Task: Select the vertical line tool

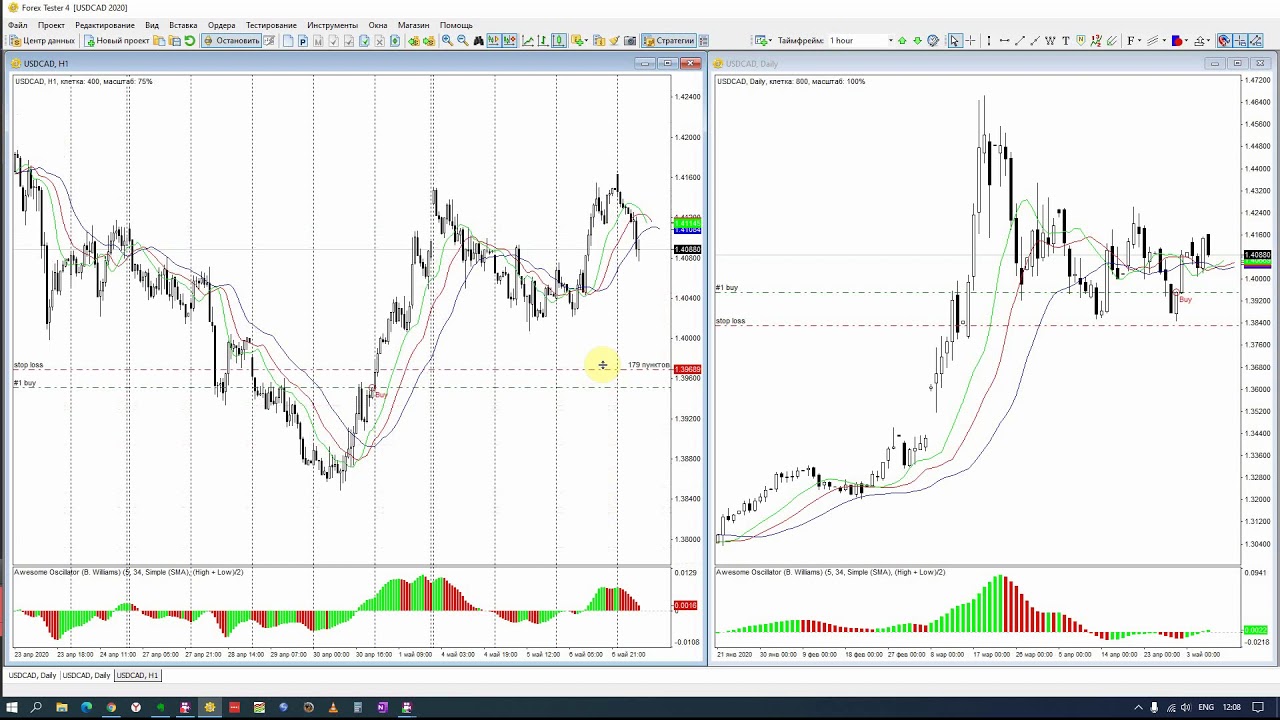Action: pos(989,41)
